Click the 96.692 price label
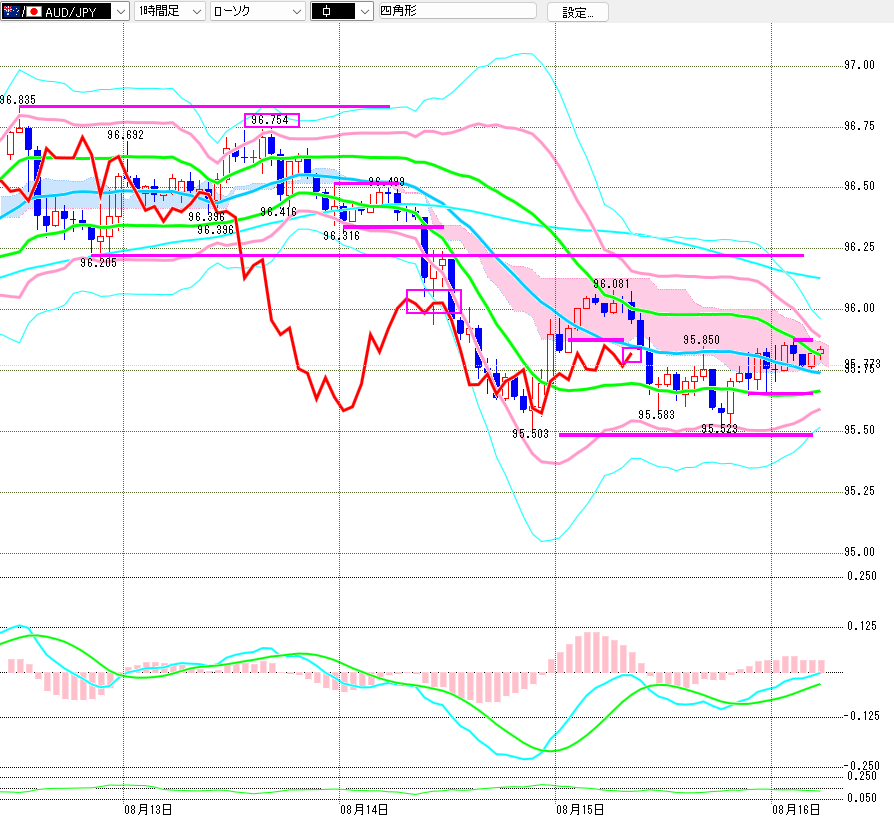Viewport: 894px width, 817px height. [x=125, y=135]
